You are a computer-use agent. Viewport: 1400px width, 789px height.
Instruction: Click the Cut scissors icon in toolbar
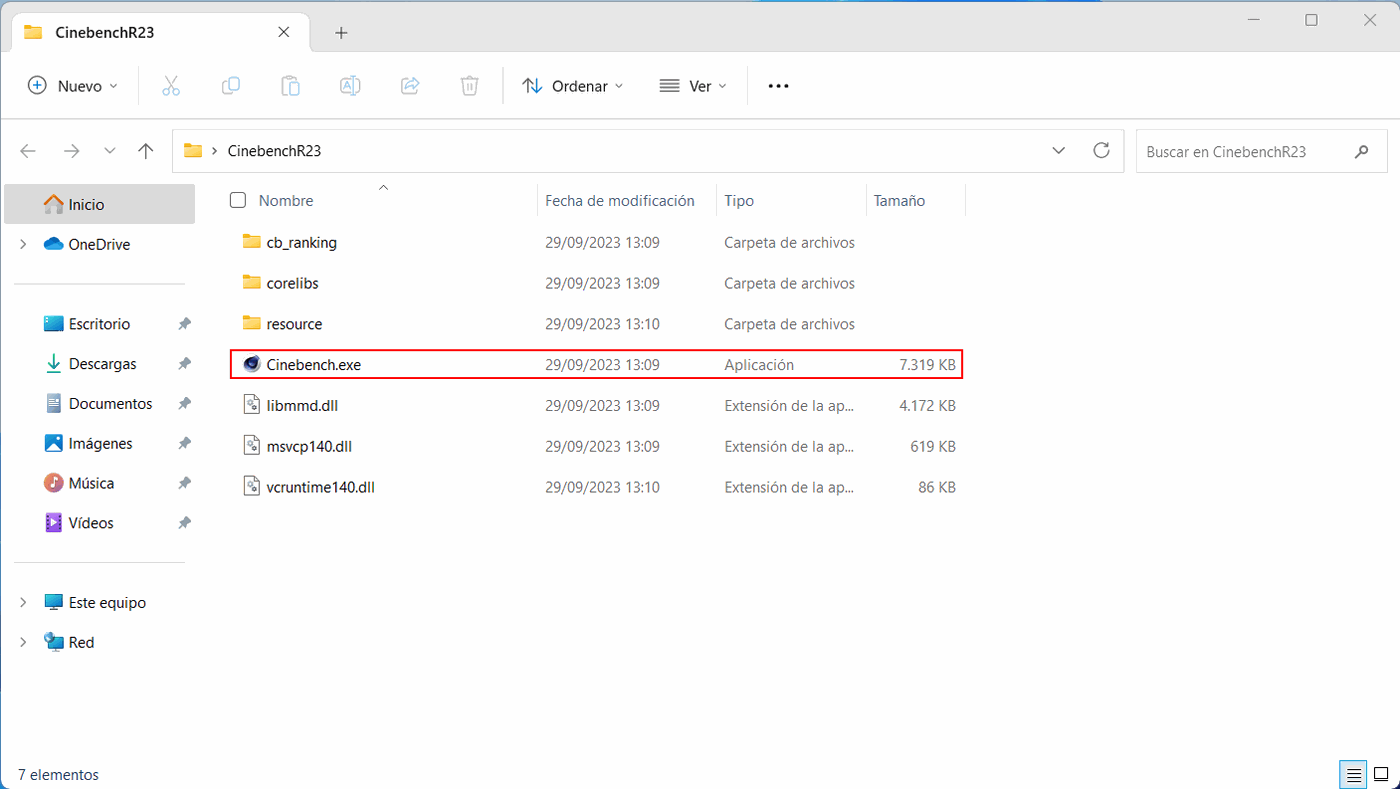coord(171,86)
